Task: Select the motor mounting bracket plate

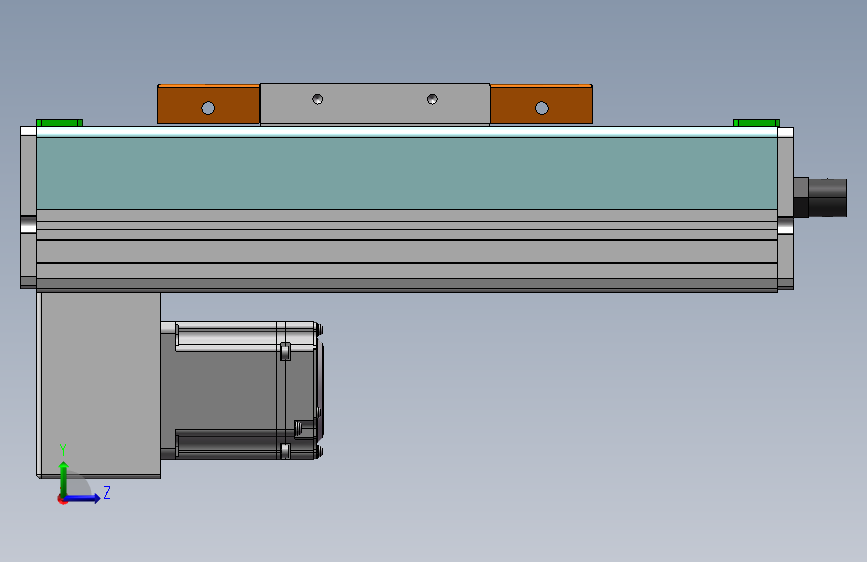Action: coord(100,385)
